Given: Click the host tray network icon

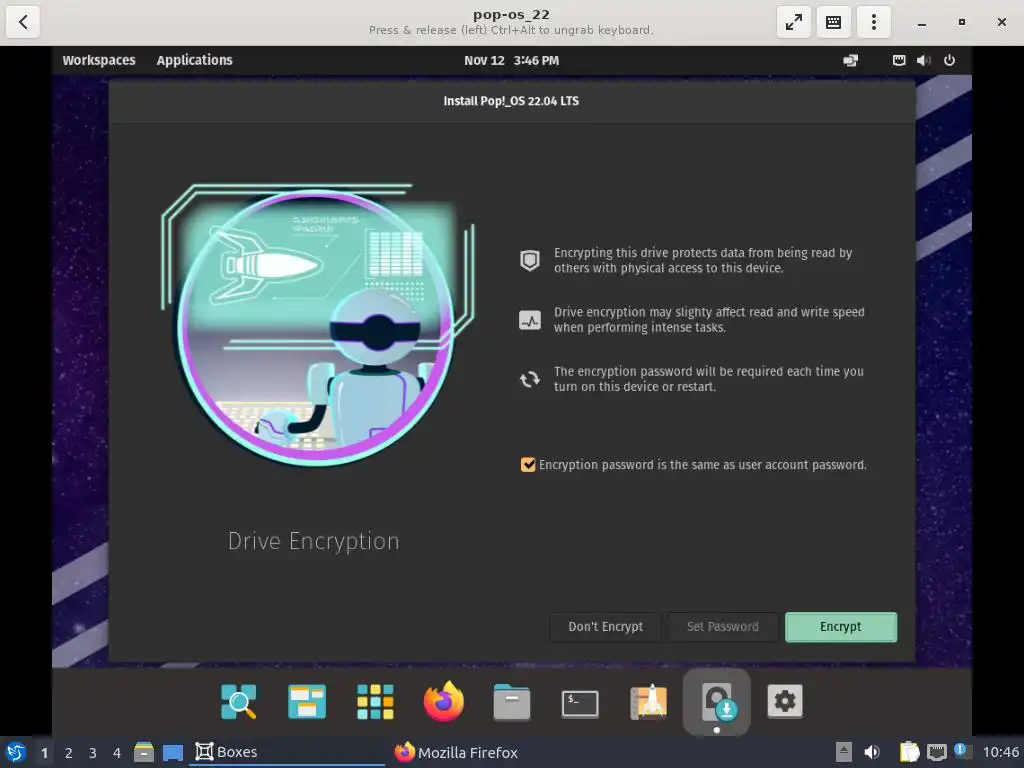Looking at the screenshot, I should pos(936,752).
